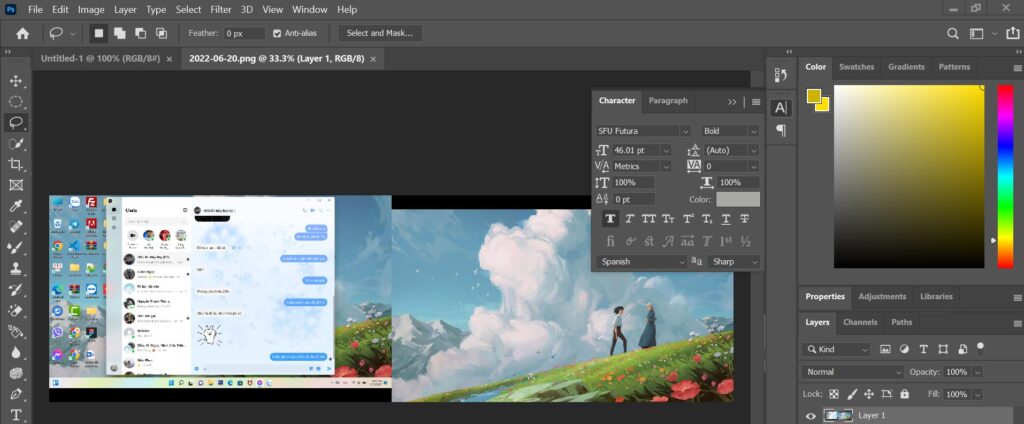1024x424 pixels.
Task: Apply Superscript text style
Action: 688,219
